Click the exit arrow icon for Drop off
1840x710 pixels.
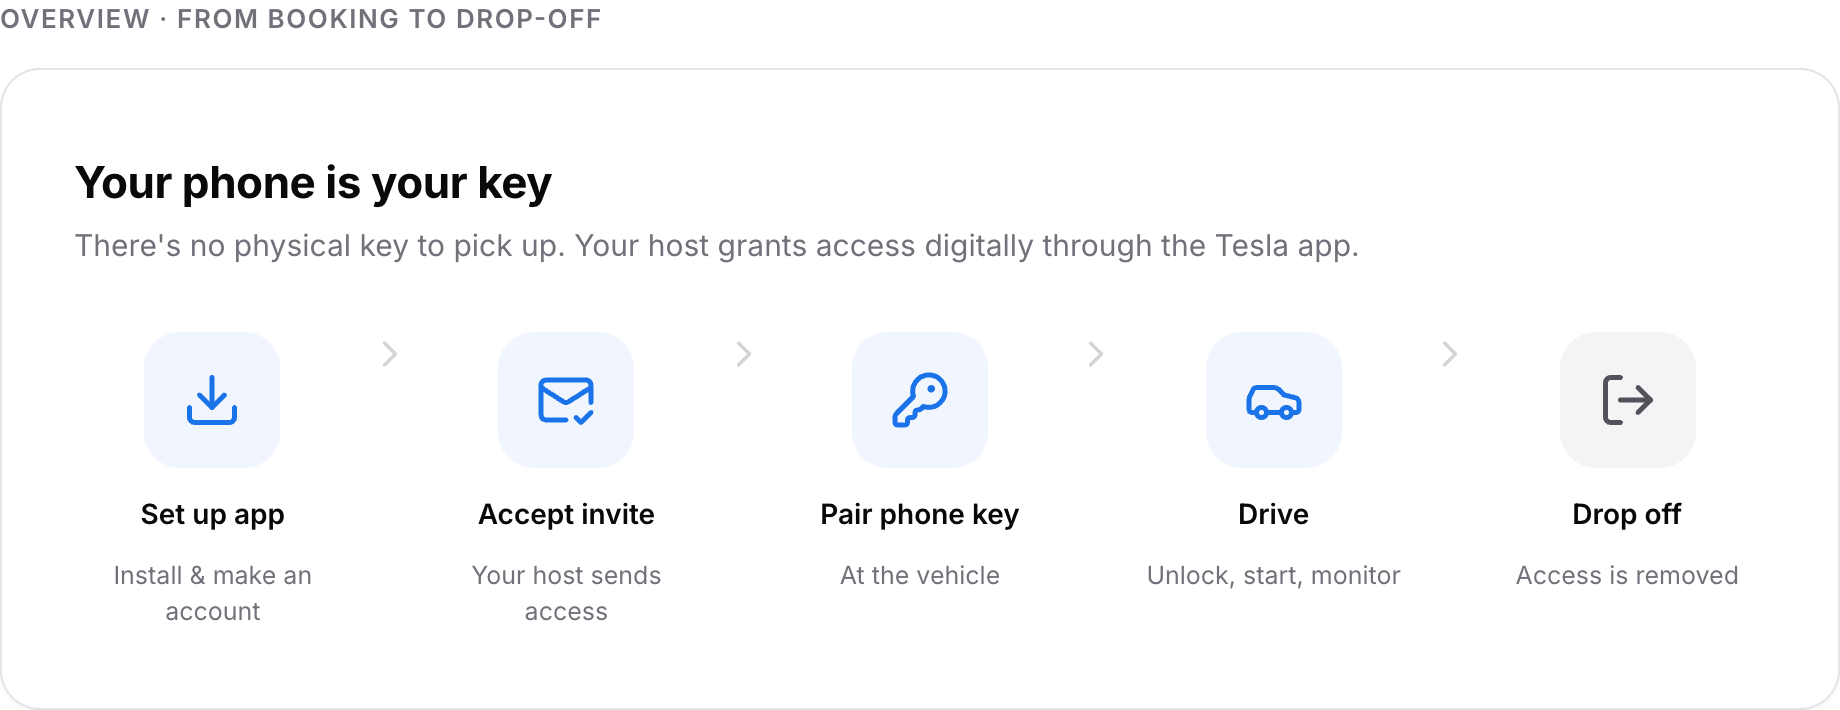pyautogui.click(x=1628, y=400)
